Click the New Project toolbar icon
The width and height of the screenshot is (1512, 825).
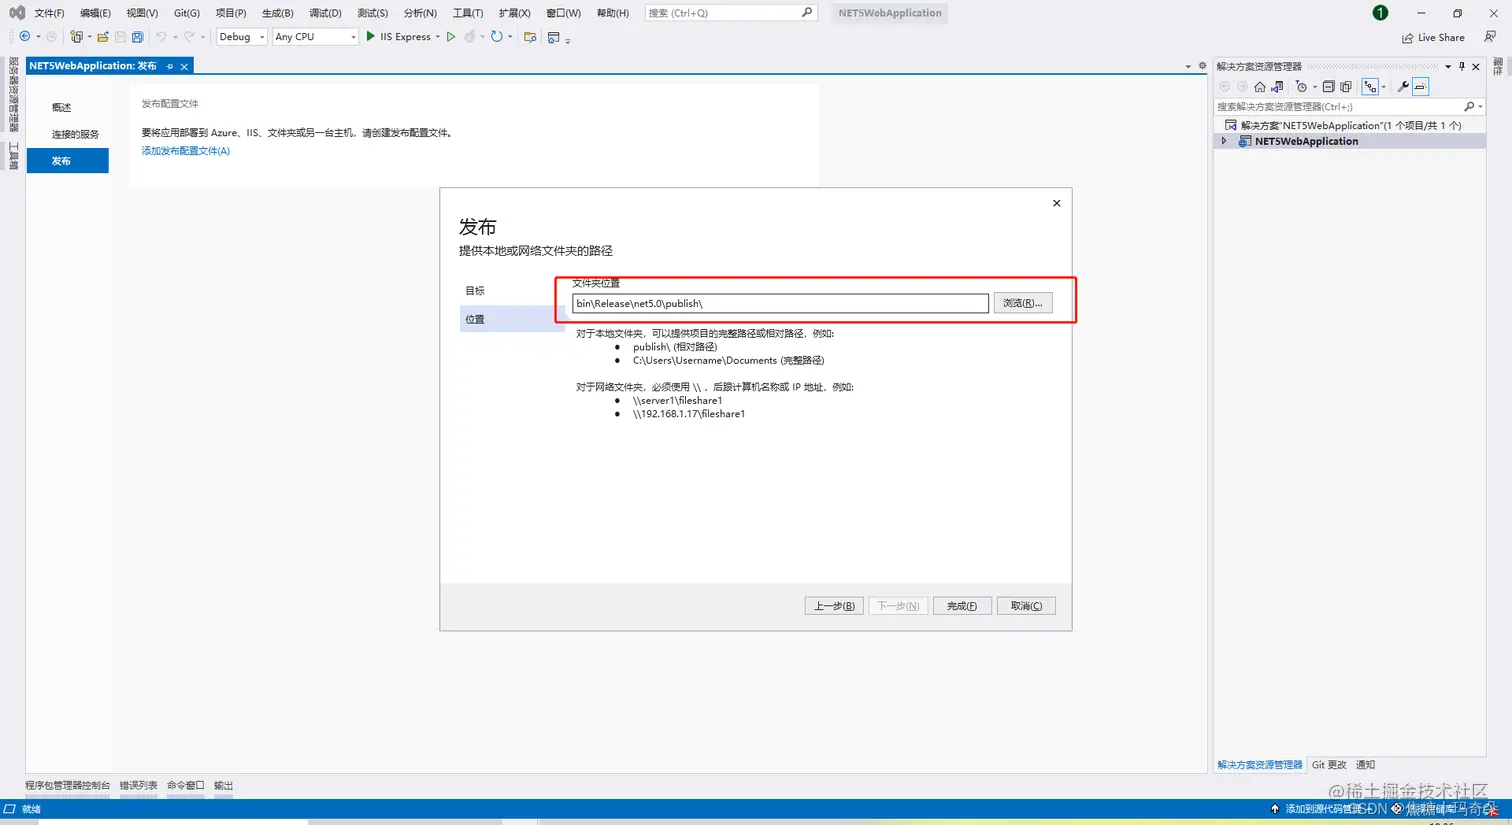(76, 36)
